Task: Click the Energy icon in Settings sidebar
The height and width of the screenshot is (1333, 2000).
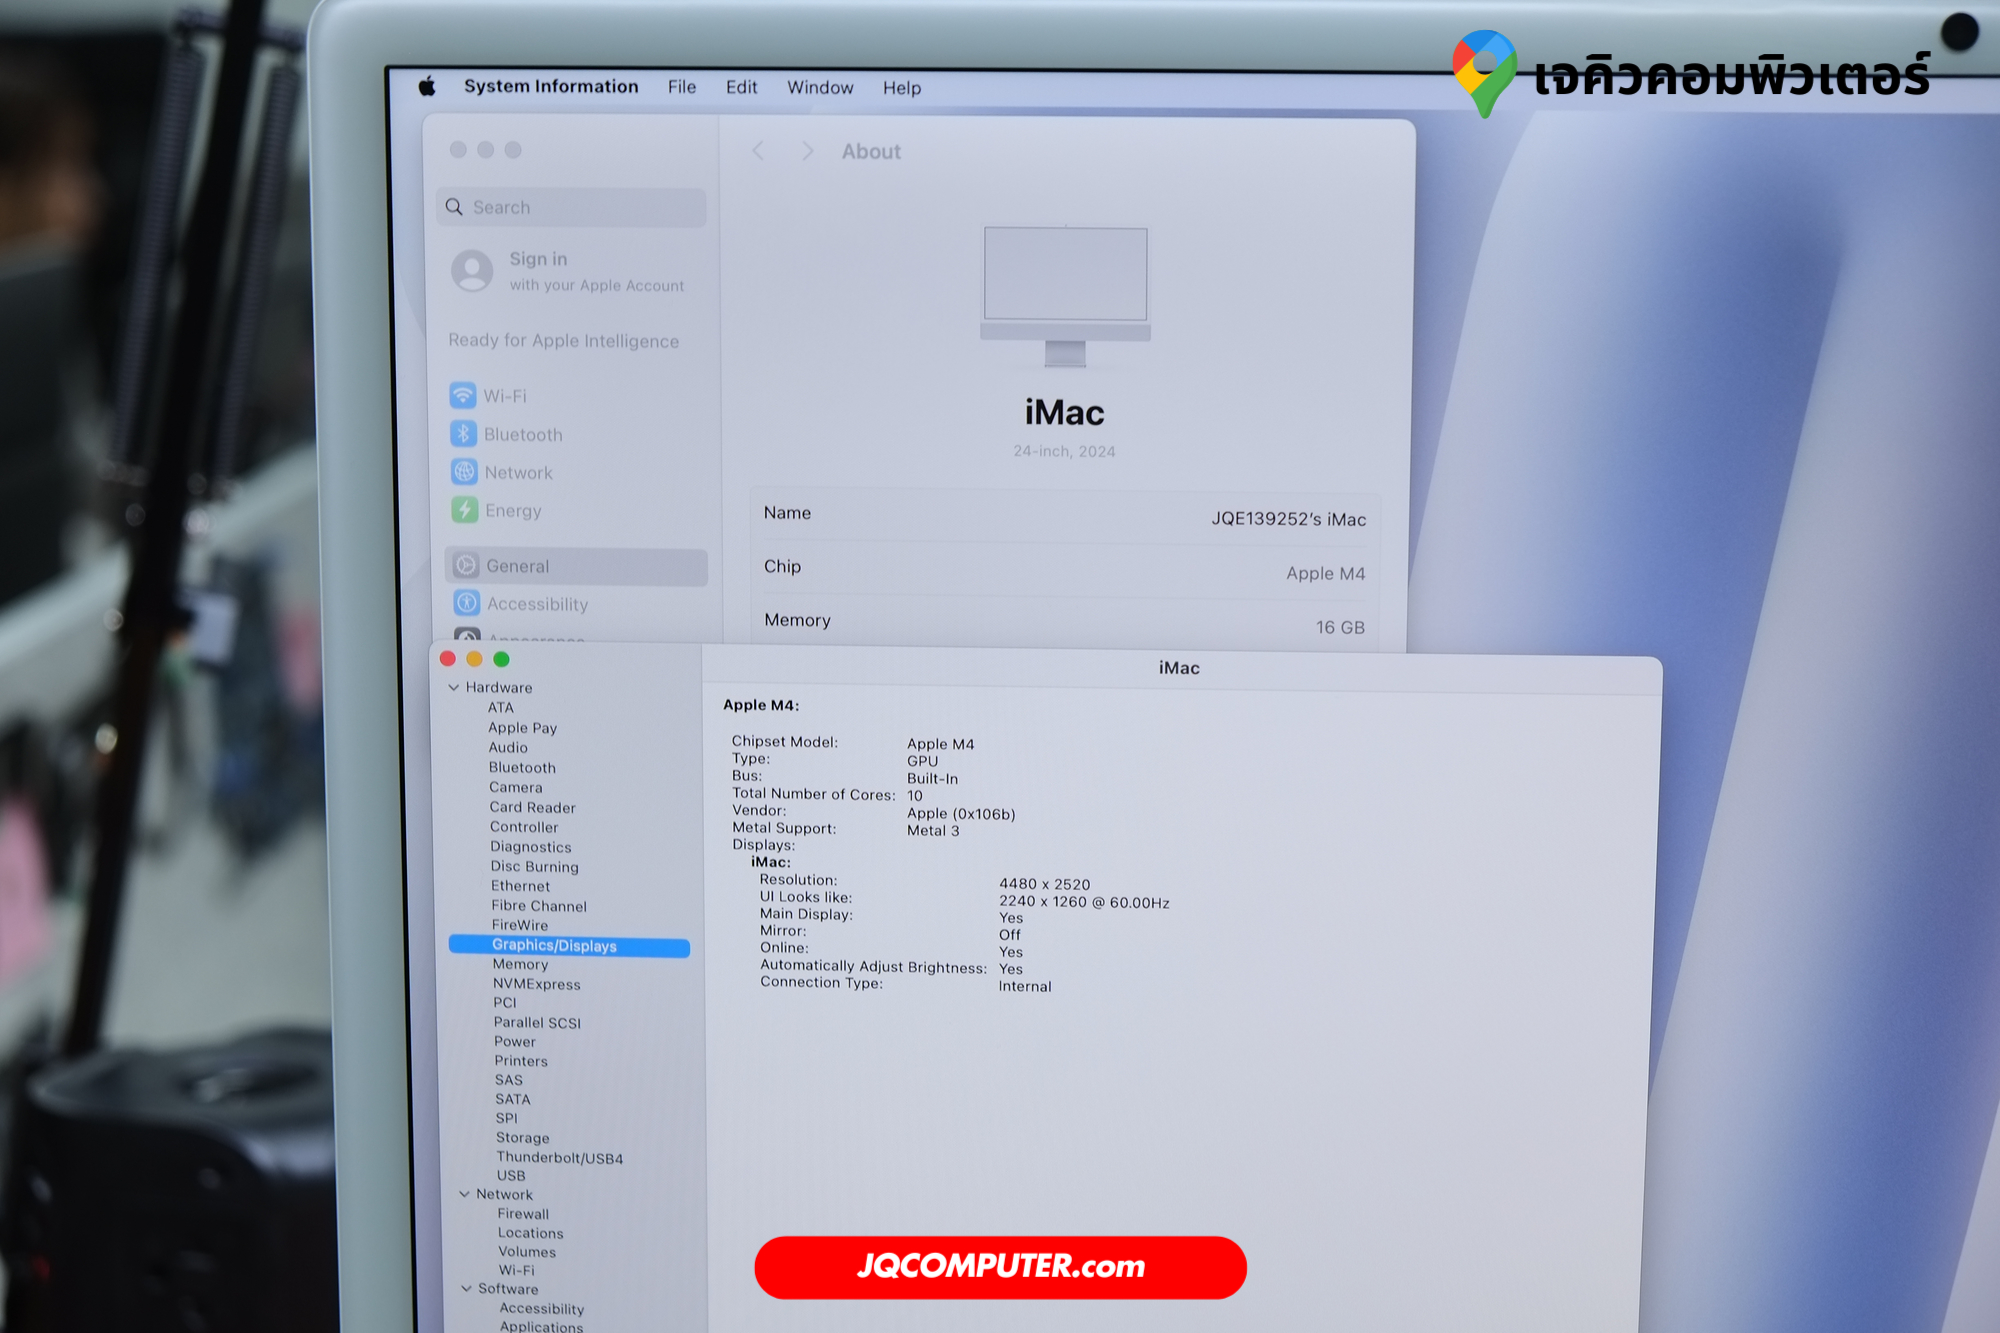Action: pos(464,510)
